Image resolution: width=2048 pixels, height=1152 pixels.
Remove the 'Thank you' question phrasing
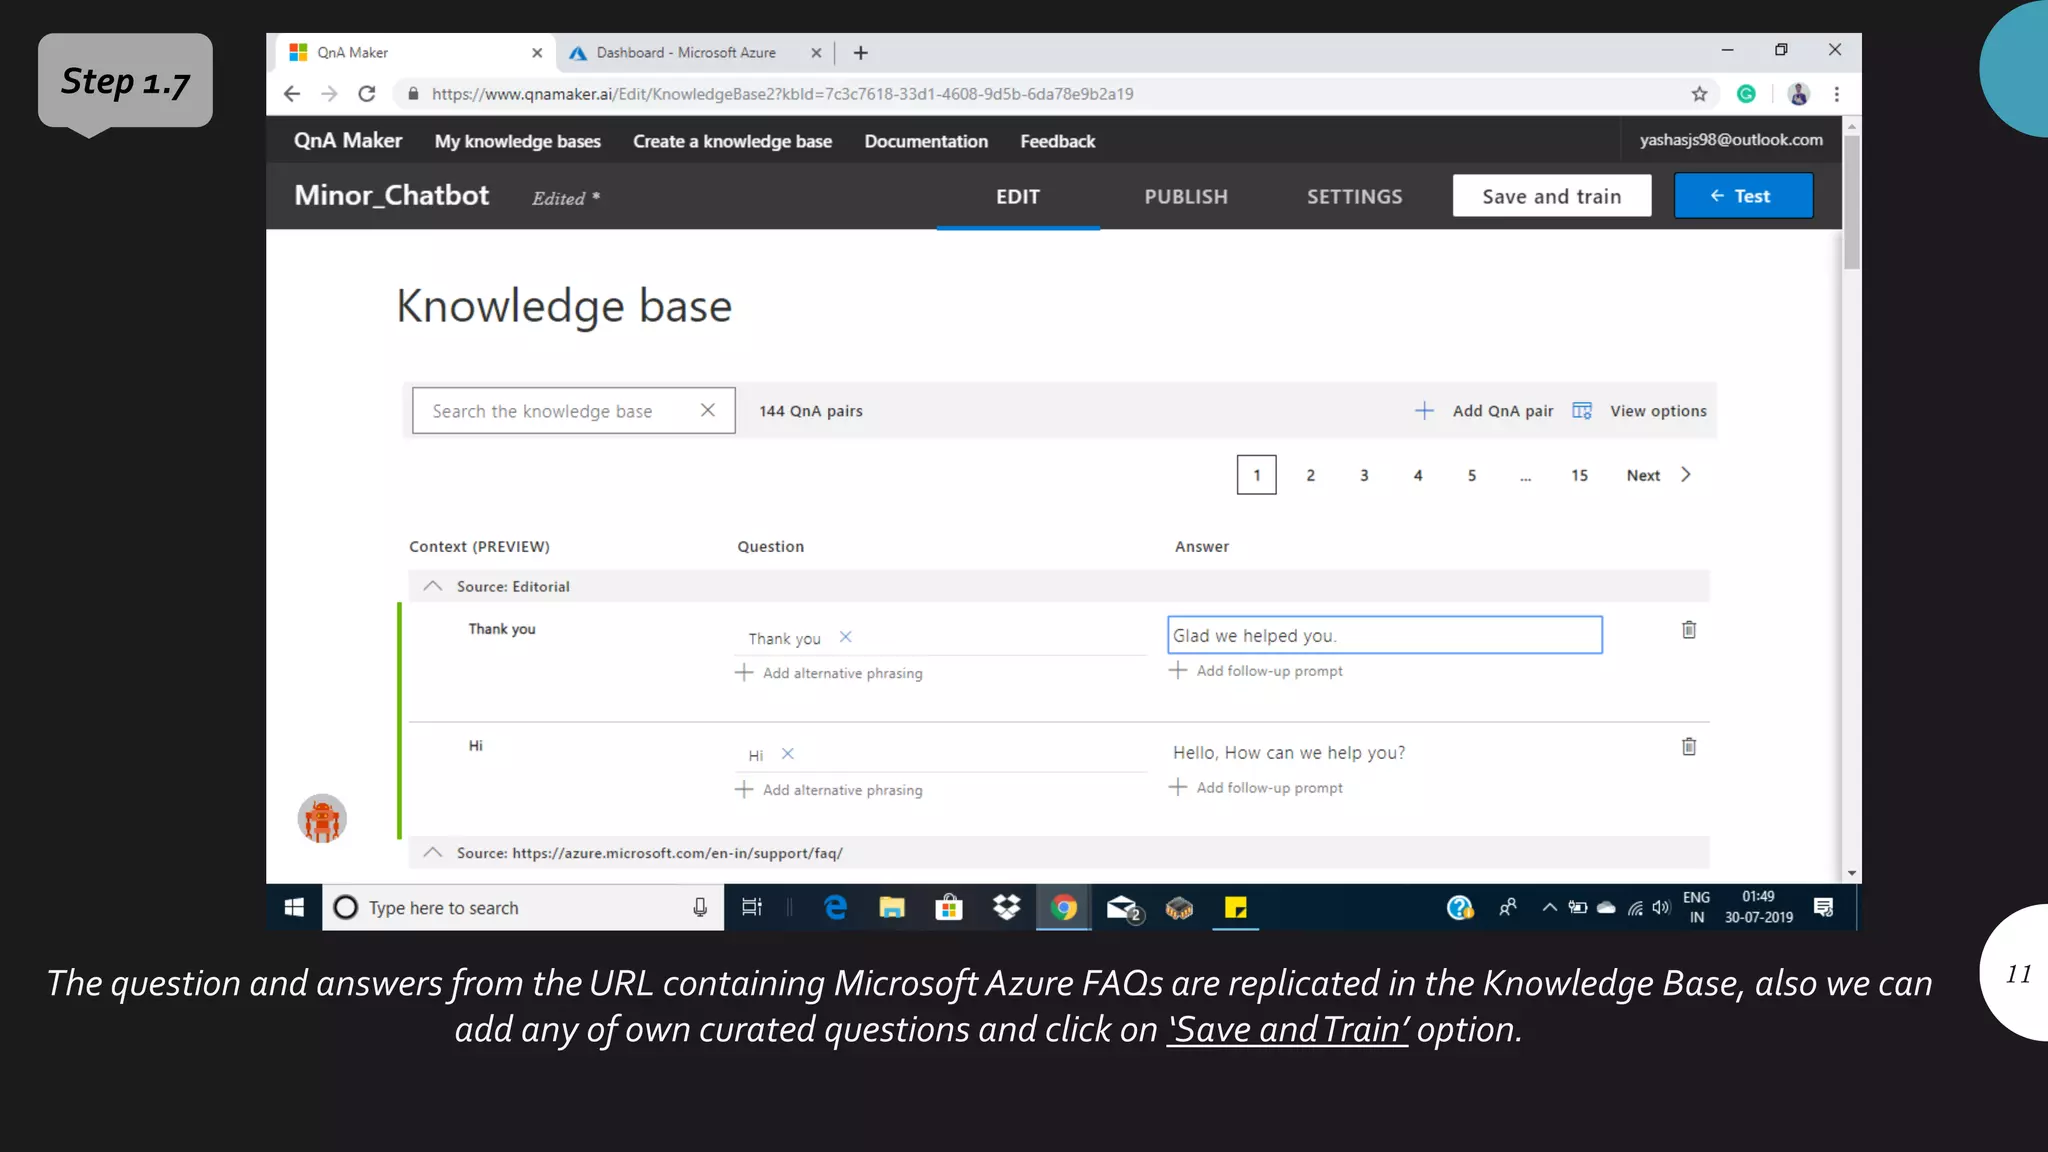845,637
